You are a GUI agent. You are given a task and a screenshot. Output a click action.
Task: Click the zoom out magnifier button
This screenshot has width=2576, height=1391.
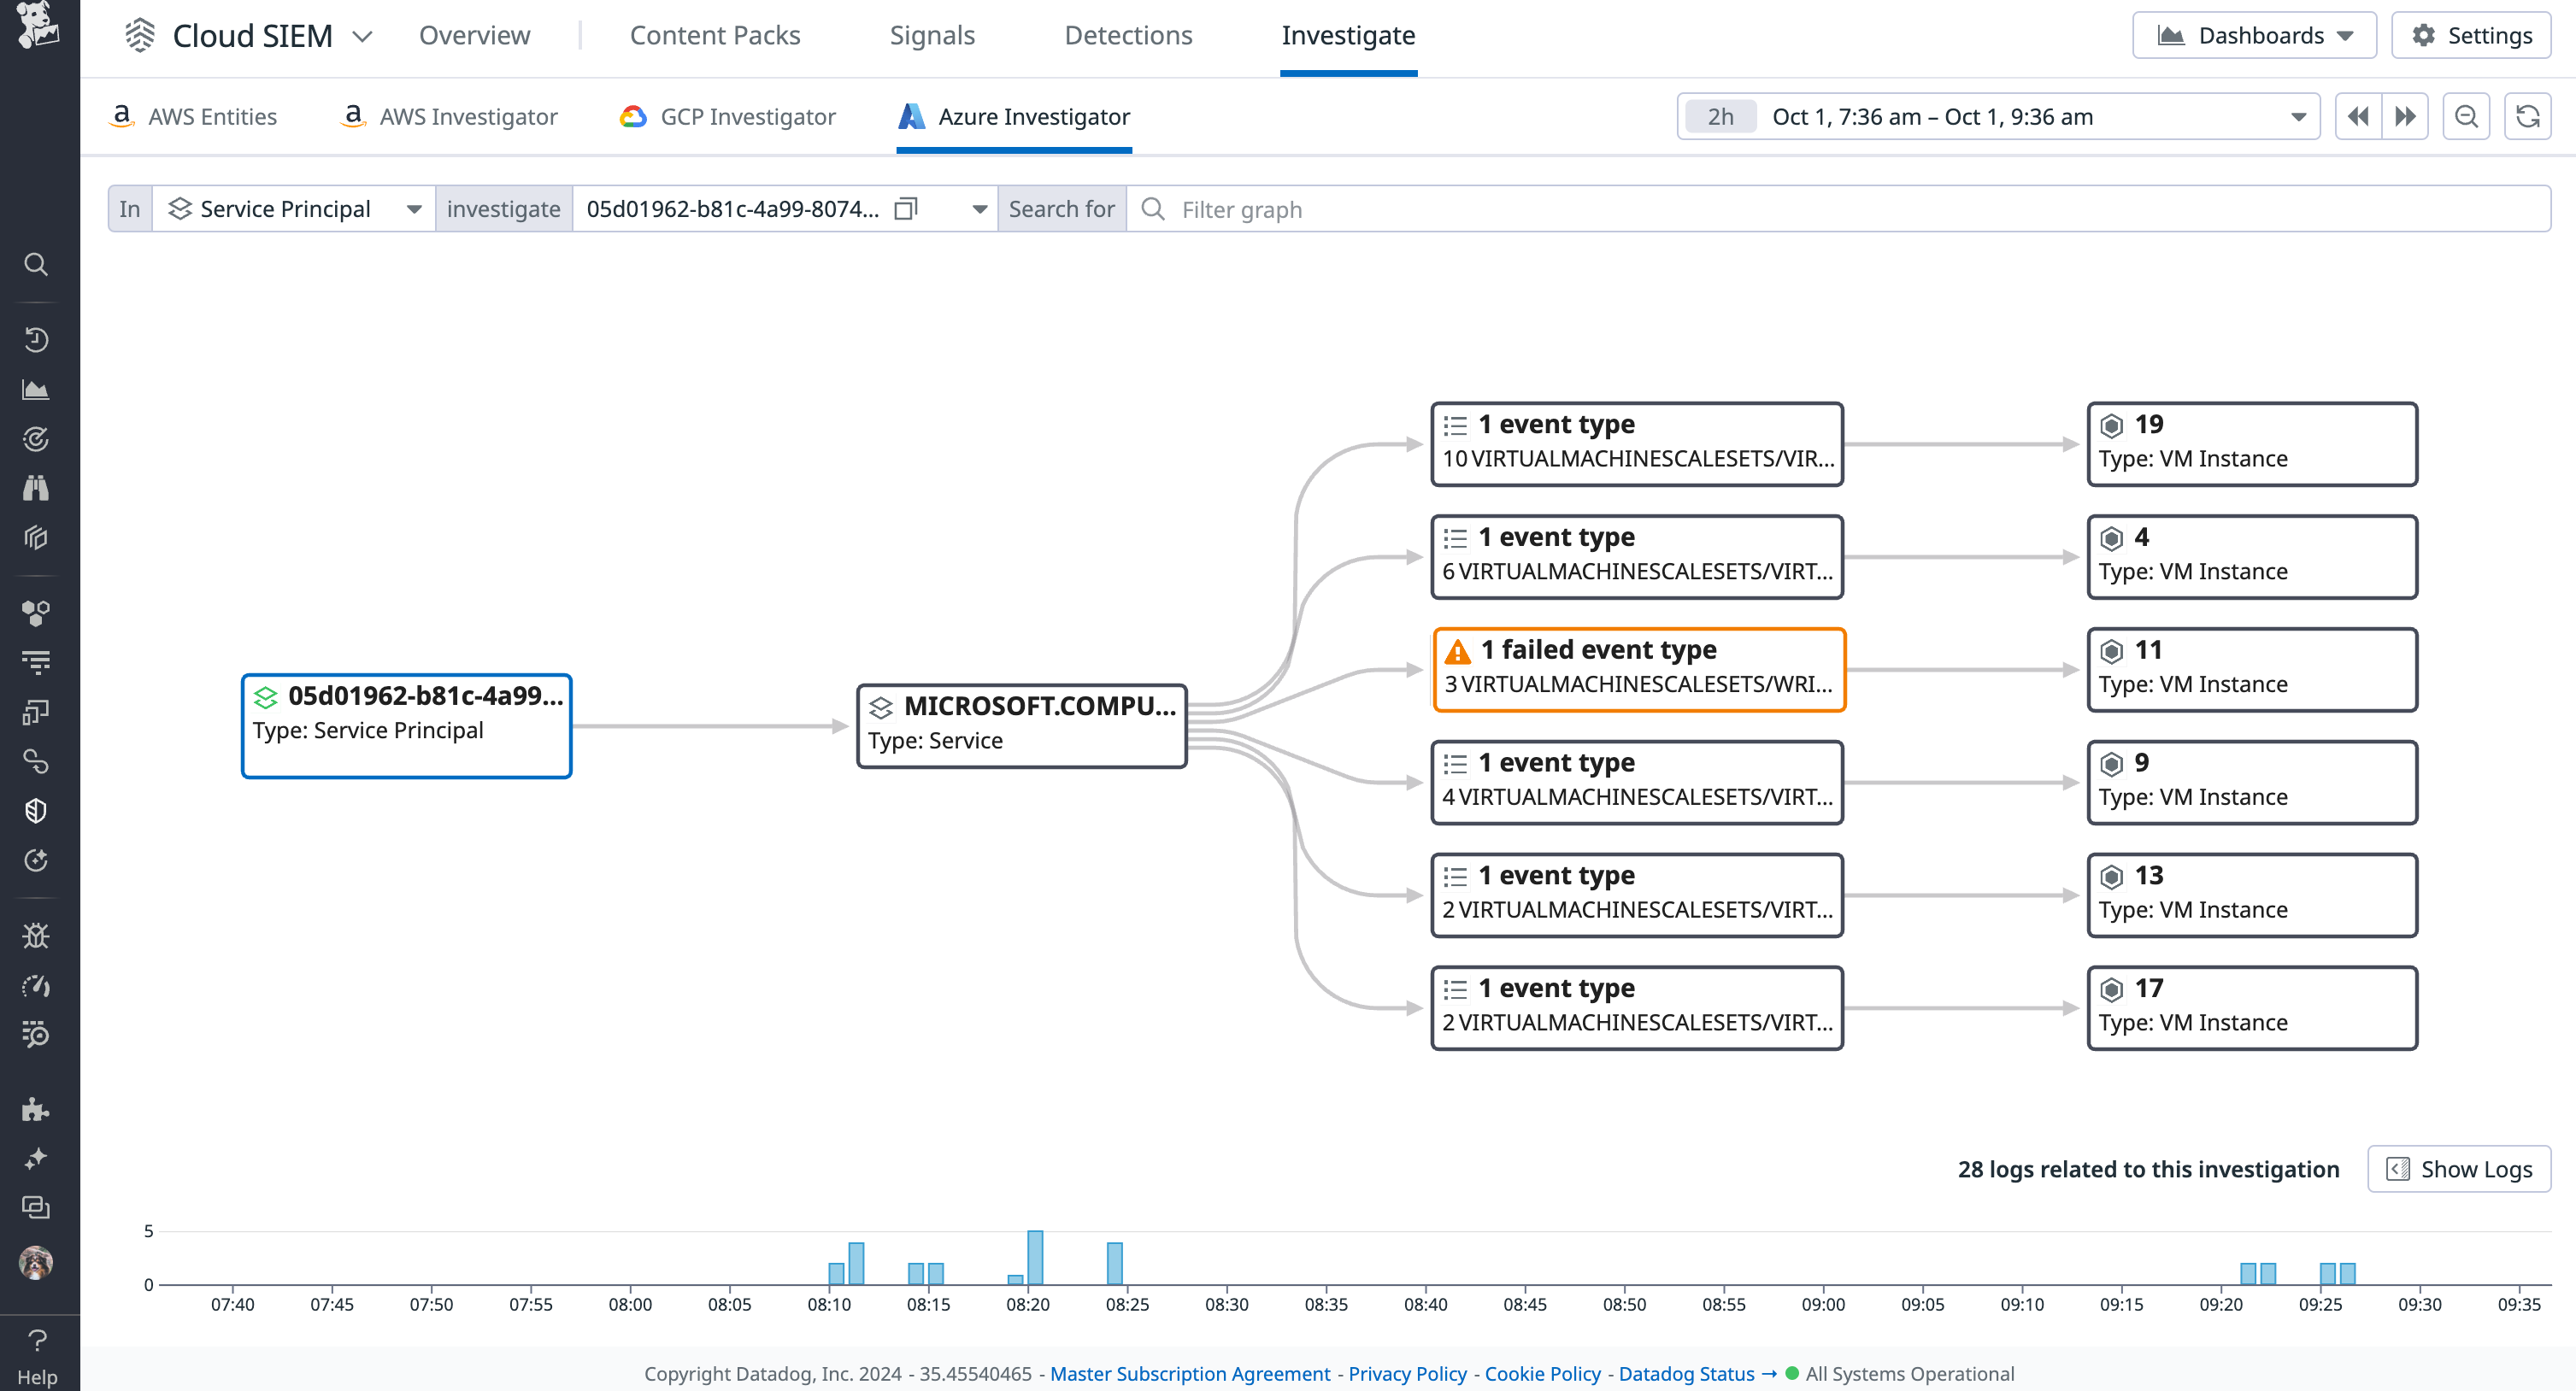click(x=2466, y=116)
